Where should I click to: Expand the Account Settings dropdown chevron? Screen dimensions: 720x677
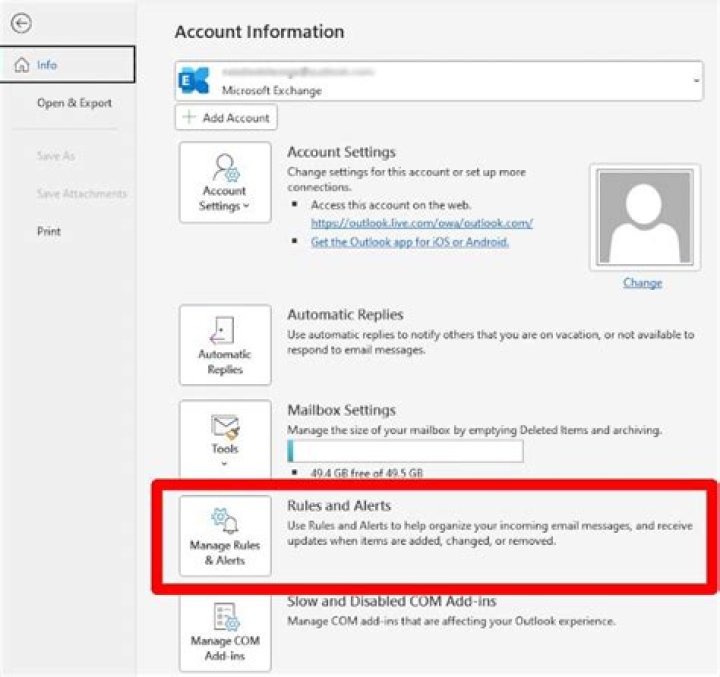coord(246,206)
